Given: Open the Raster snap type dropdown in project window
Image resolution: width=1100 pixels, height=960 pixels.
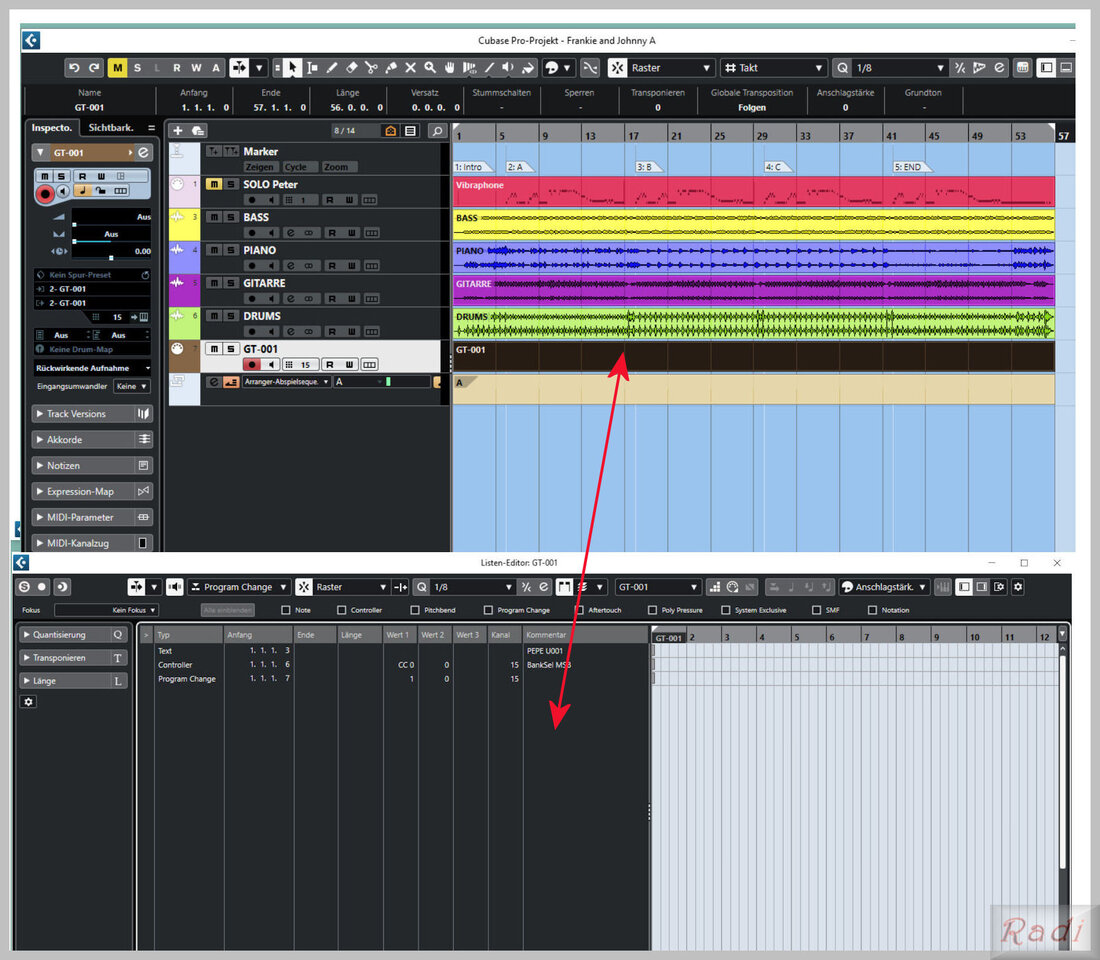Looking at the screenshot, I should pos(671,68).
